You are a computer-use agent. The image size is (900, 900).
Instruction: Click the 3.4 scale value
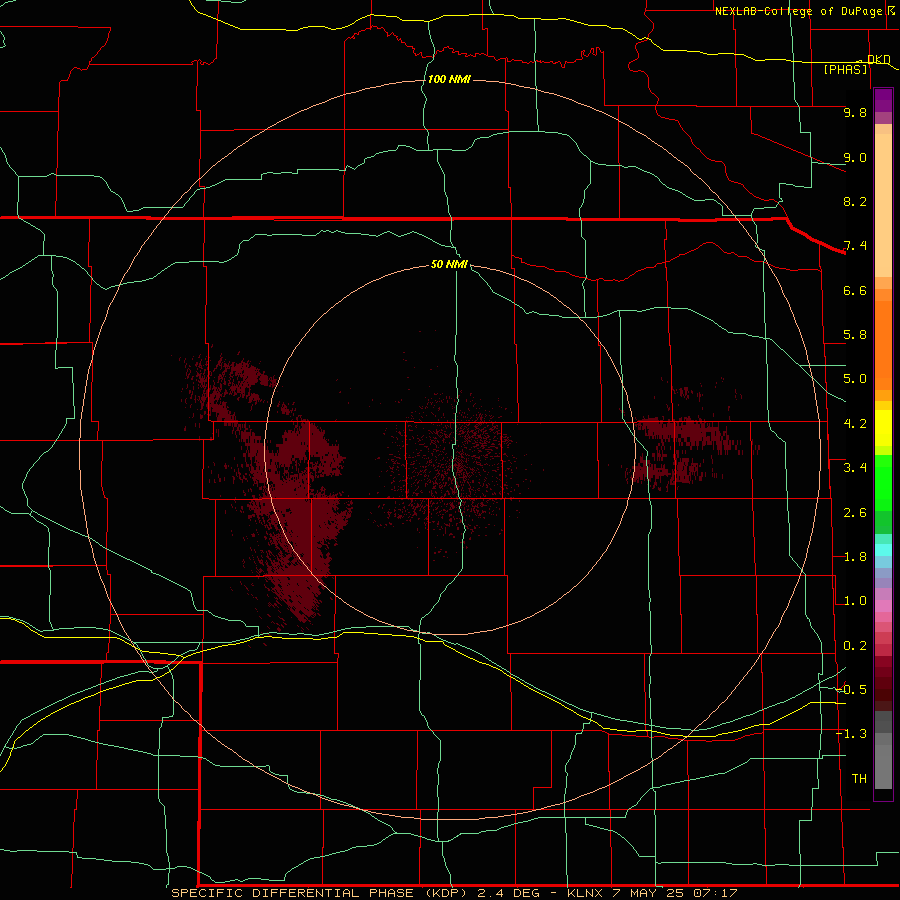pos(855,468)
